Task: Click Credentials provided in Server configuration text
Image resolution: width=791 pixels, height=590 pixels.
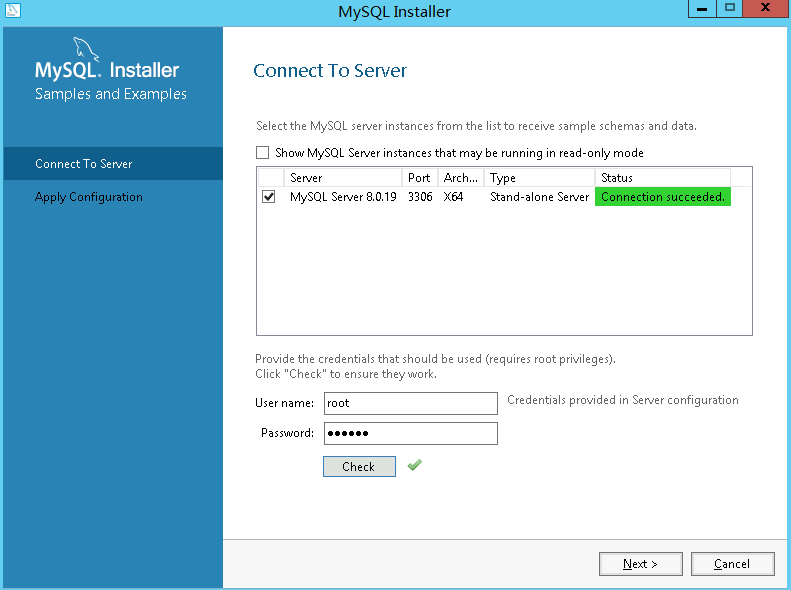Action: coord(623,400)
